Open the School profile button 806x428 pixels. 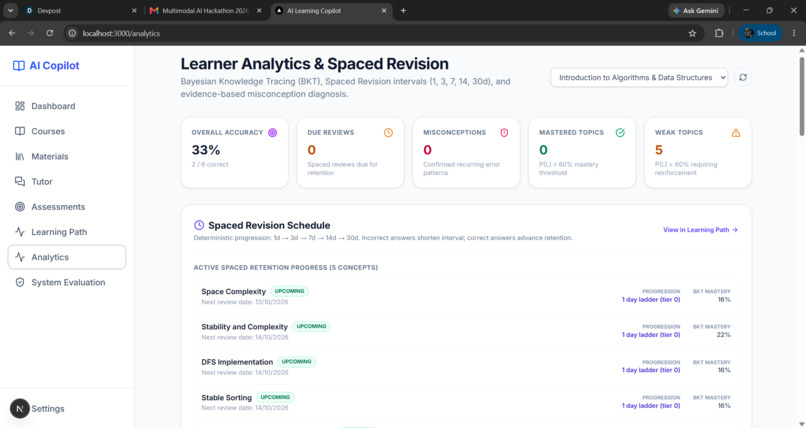(760, 33)
